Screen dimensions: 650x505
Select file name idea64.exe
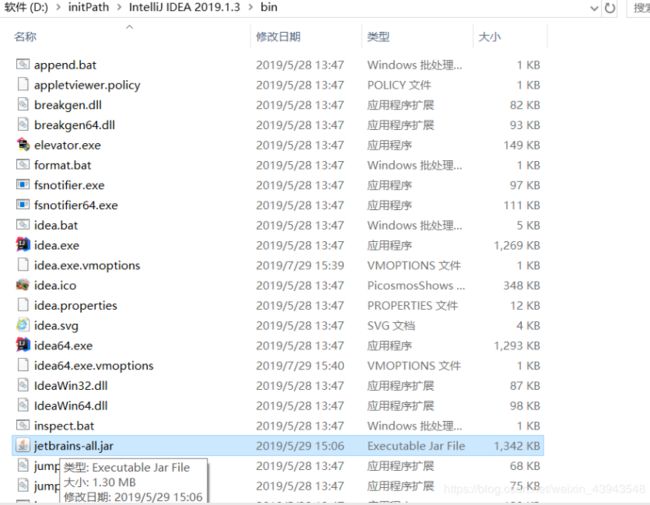click(x=63, y=345)
